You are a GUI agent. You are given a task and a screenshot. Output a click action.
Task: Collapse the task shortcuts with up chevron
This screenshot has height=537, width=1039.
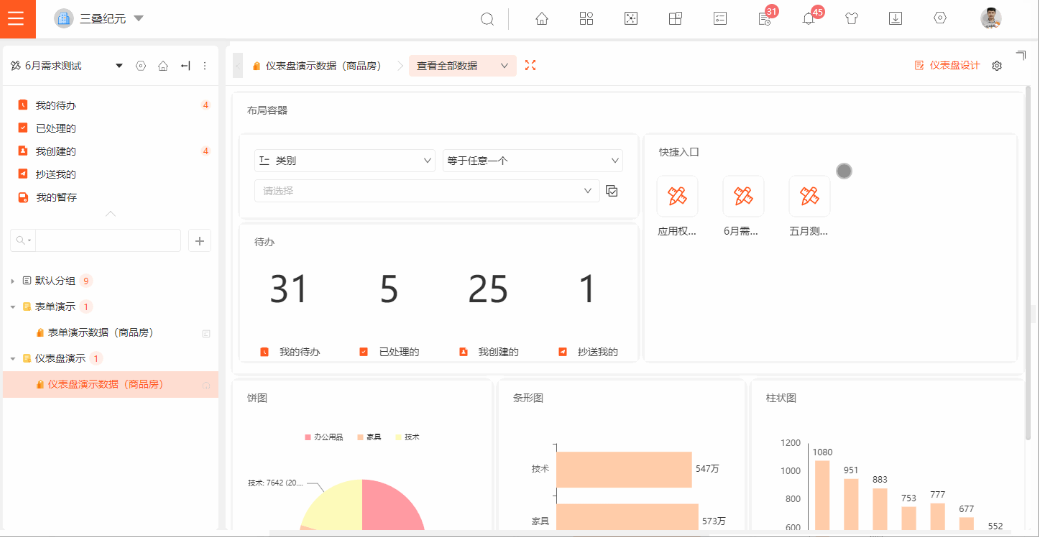(111, 214)
